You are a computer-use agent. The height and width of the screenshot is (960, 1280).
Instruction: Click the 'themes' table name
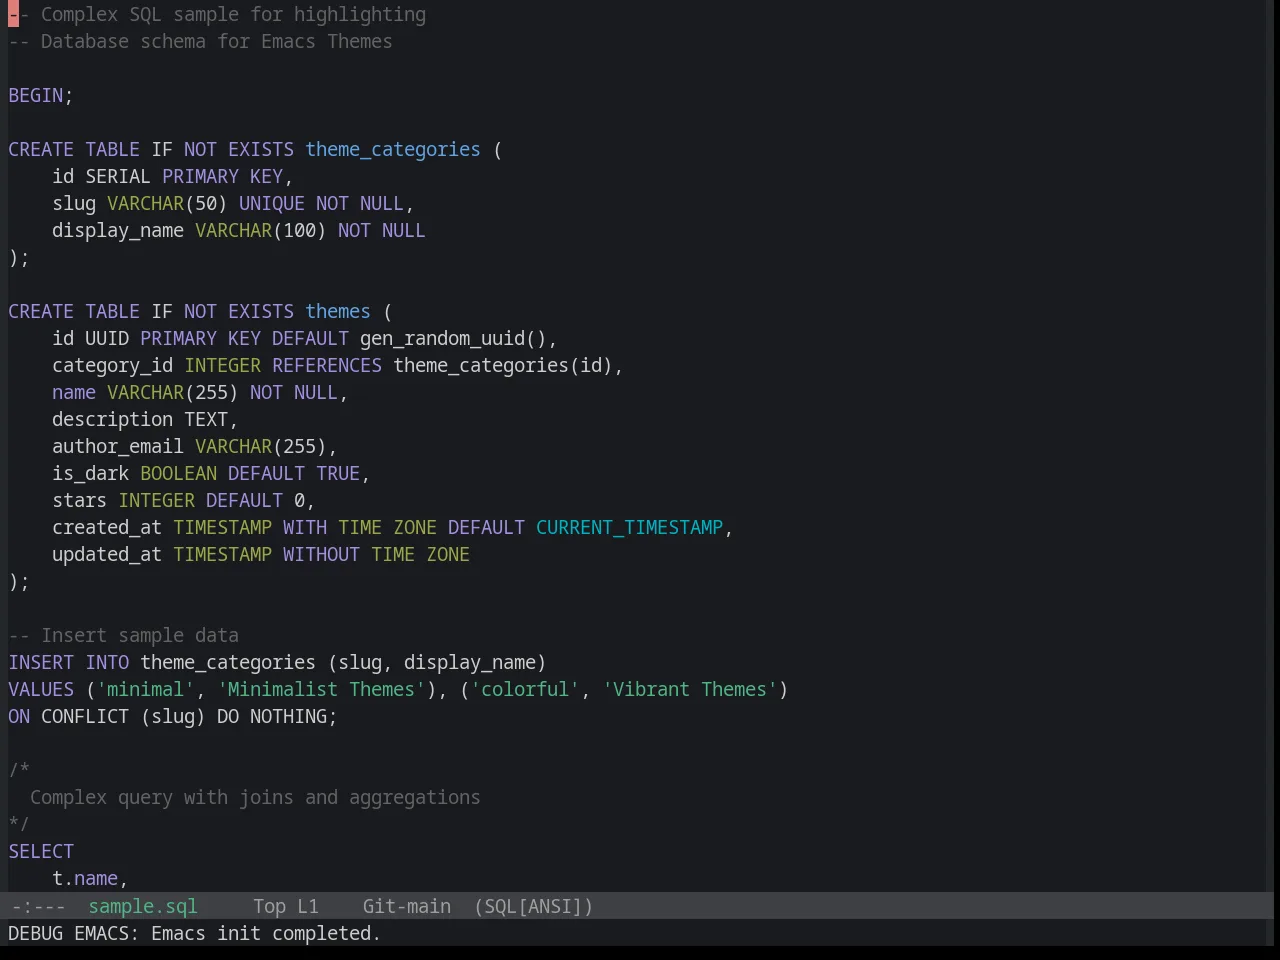coord(338,311)
